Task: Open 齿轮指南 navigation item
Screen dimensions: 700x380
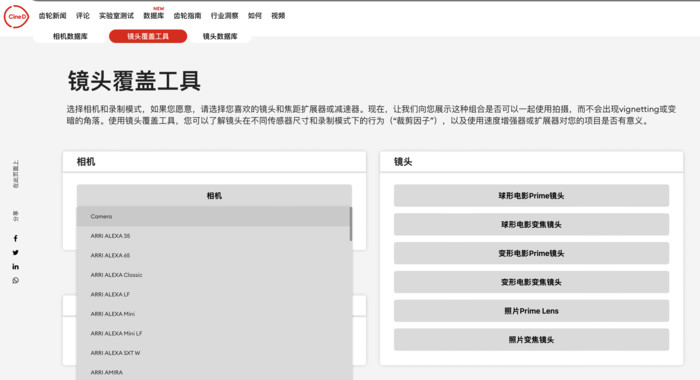Action: (x=187, y=16)
